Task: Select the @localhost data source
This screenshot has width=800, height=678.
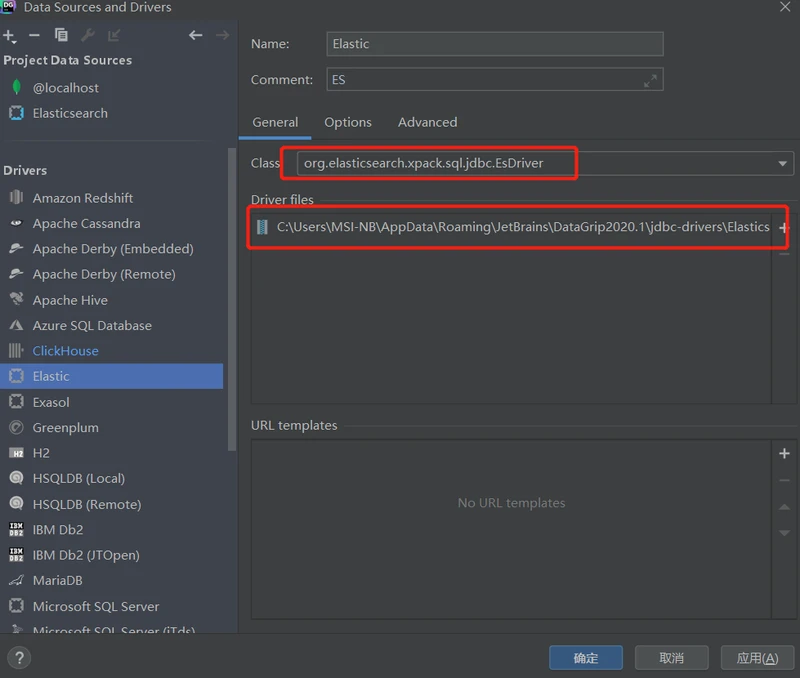Action: tap(65, 88)
